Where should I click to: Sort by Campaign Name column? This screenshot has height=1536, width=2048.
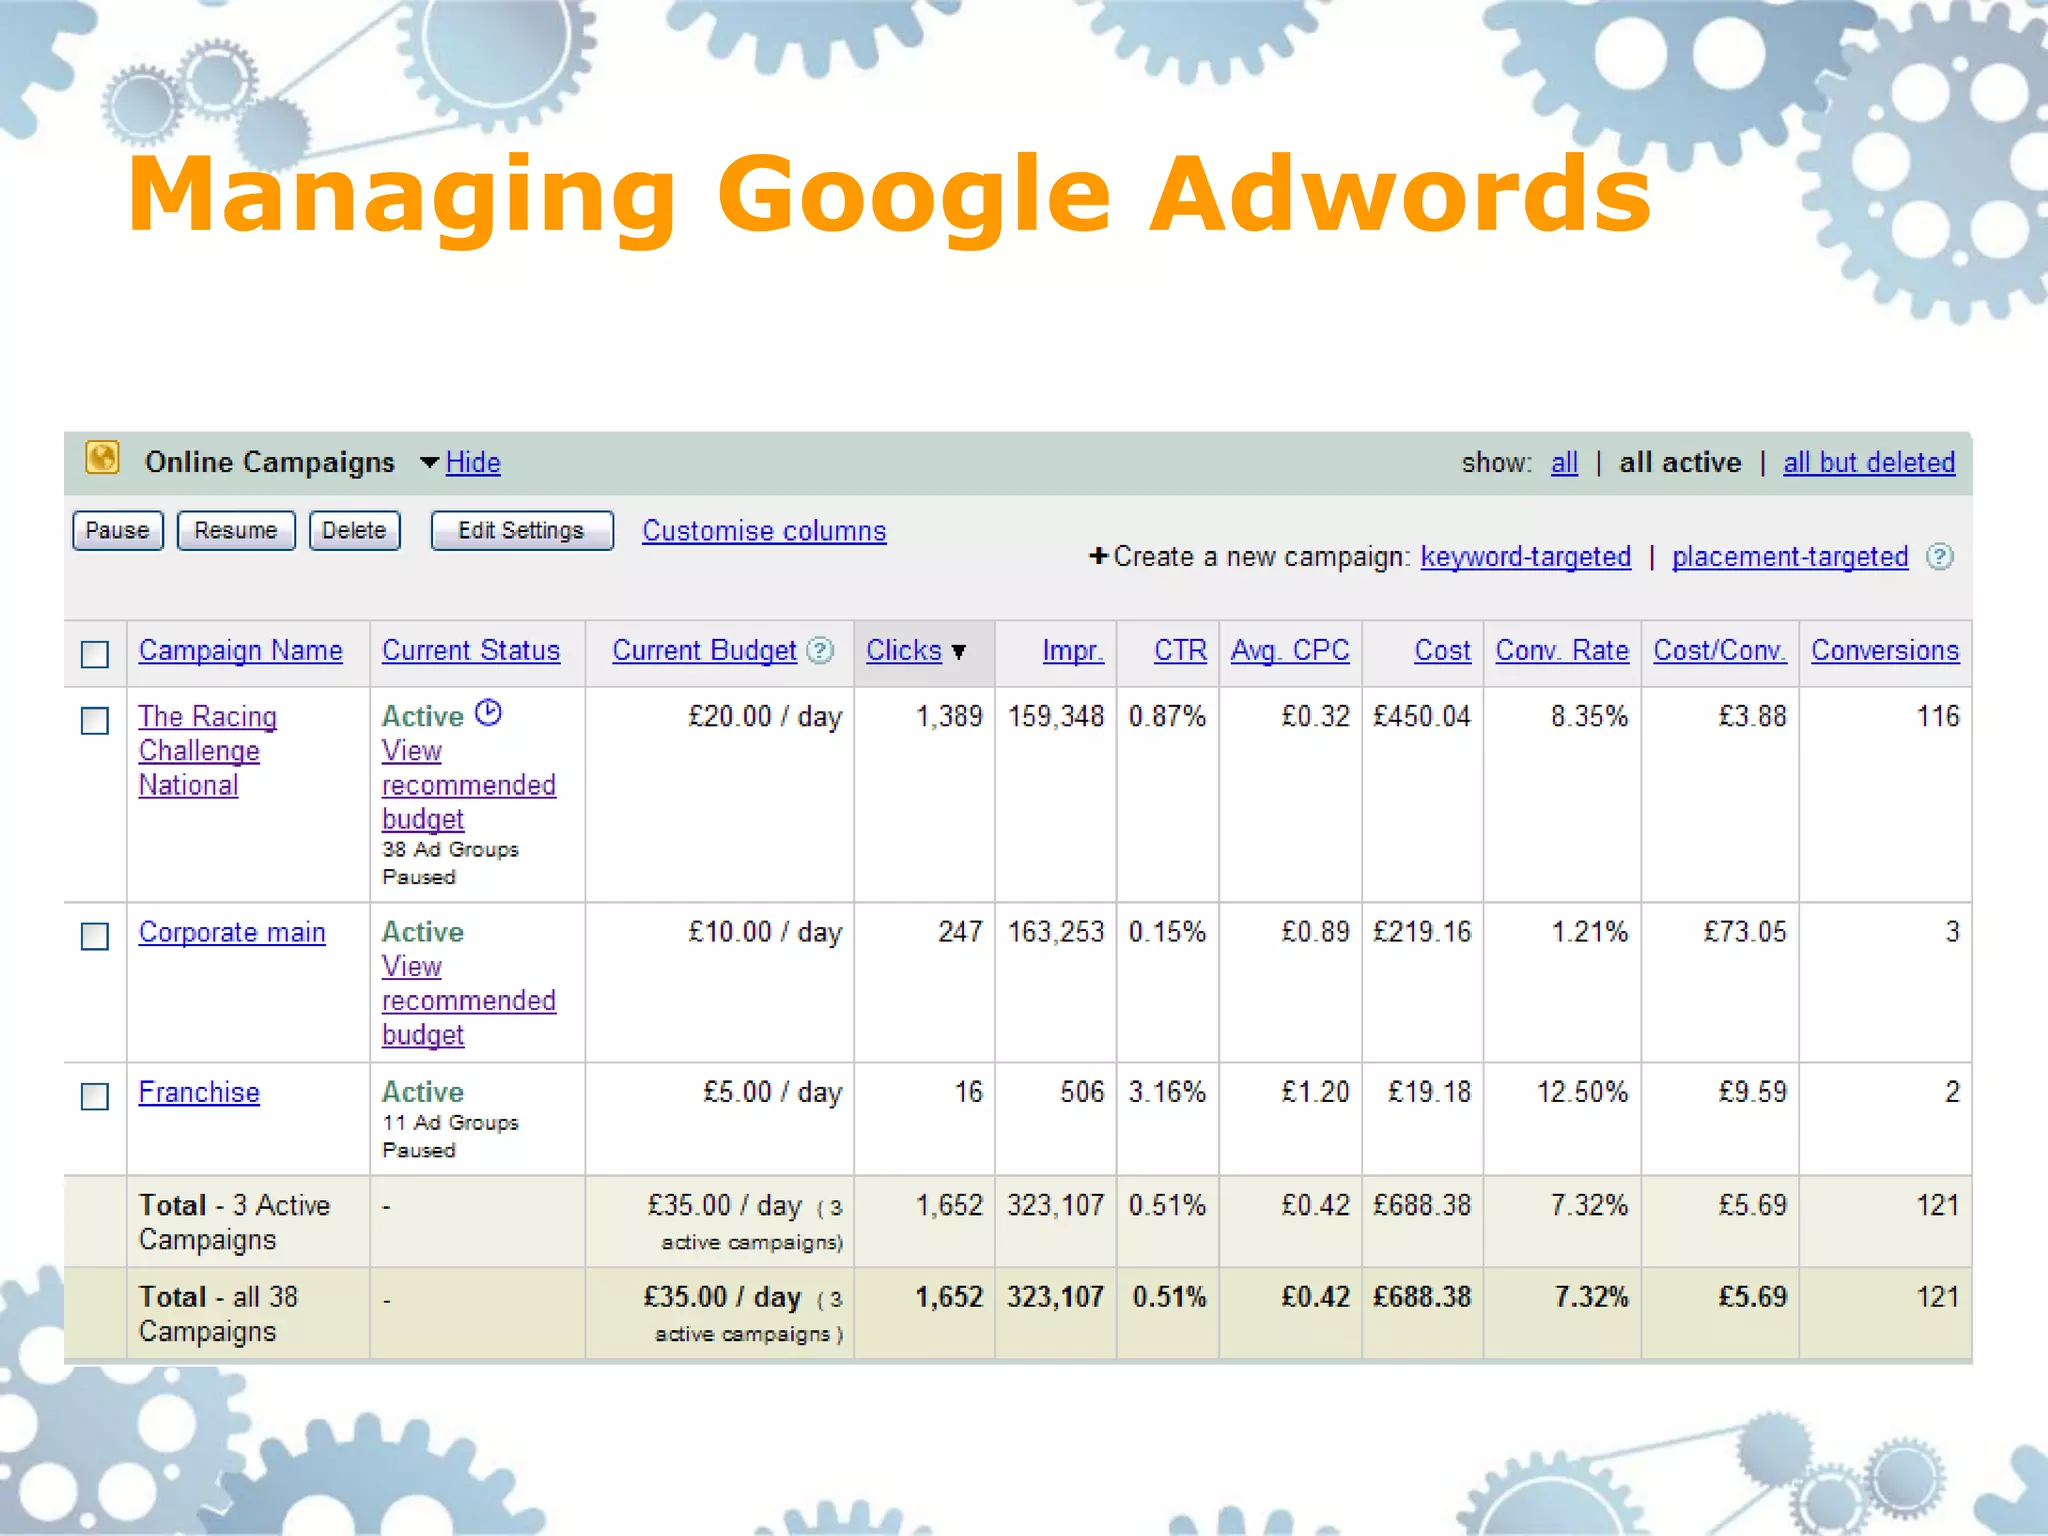tap(240, 651)
